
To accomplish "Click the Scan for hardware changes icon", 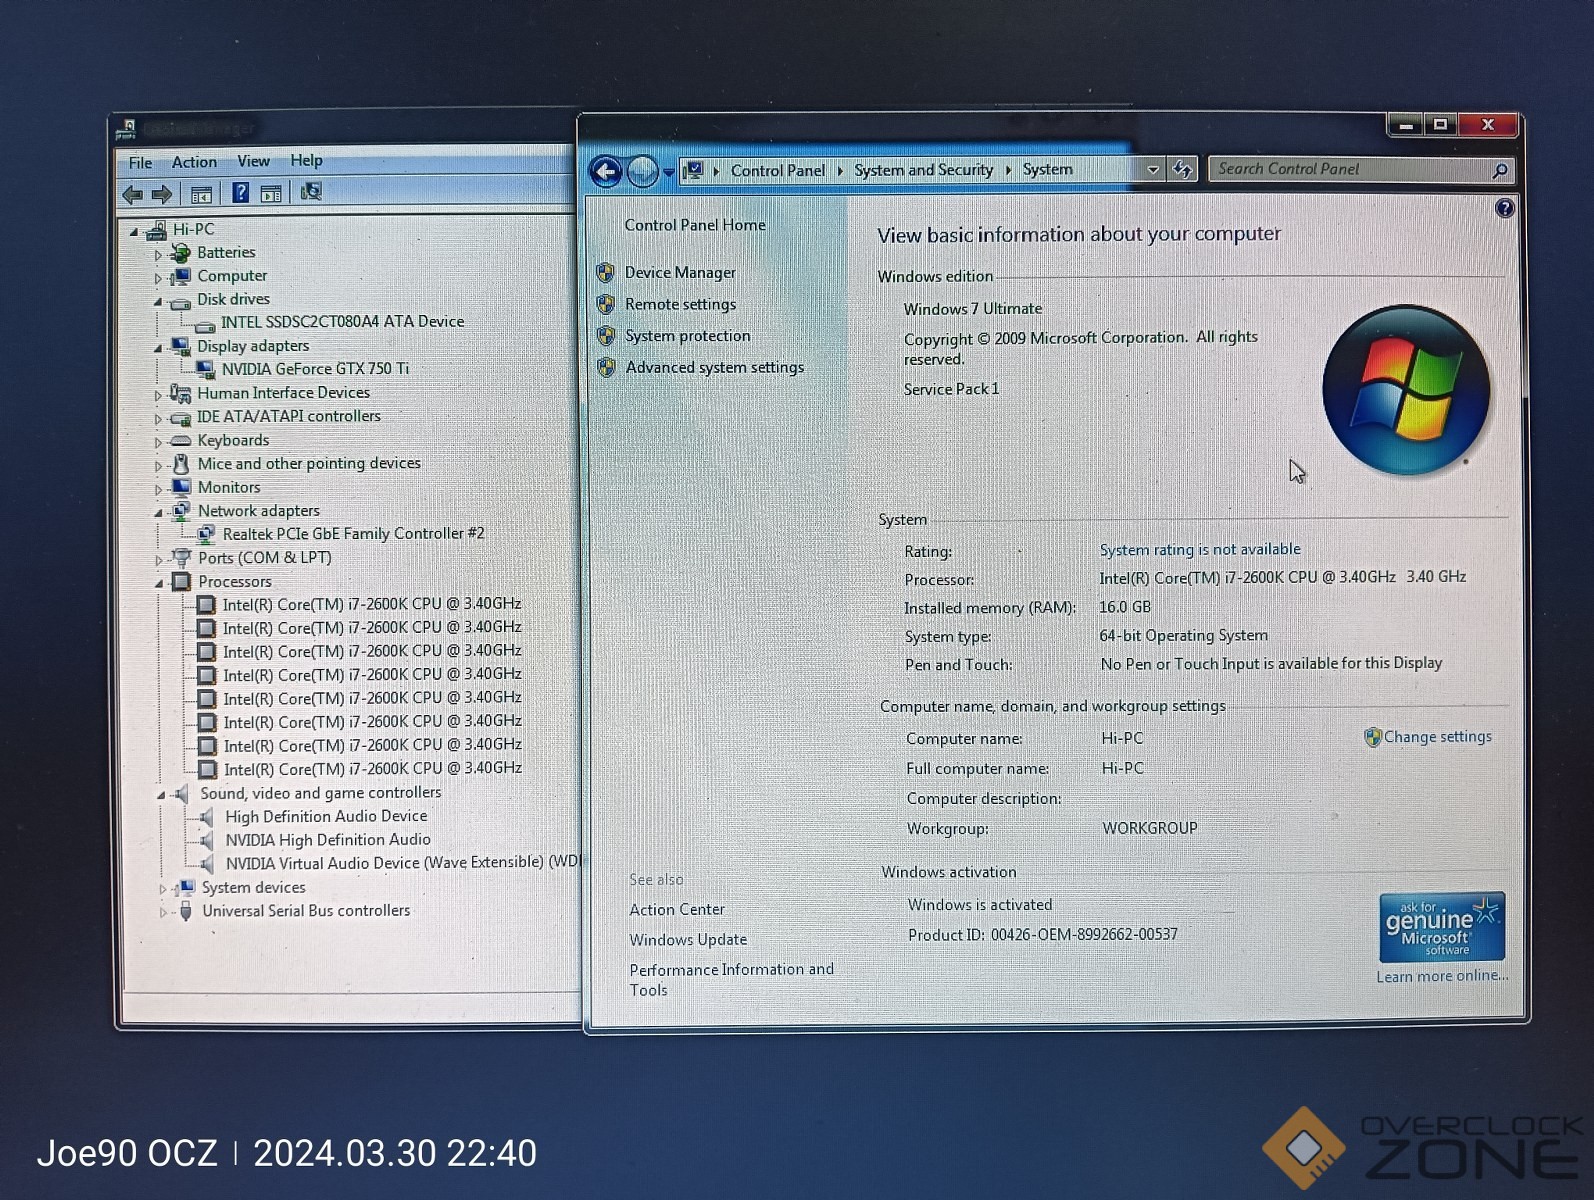I will (x=311, y=191).
